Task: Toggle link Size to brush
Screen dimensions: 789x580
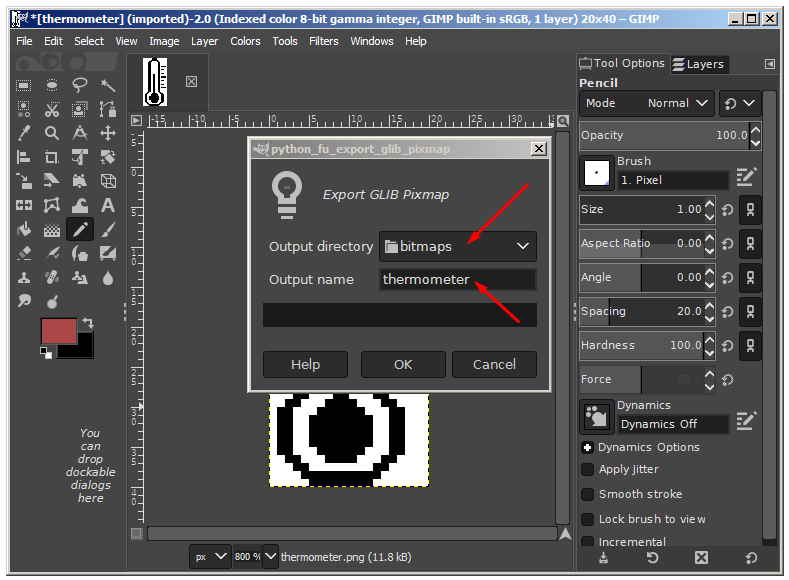Action: tap(750, 210)
